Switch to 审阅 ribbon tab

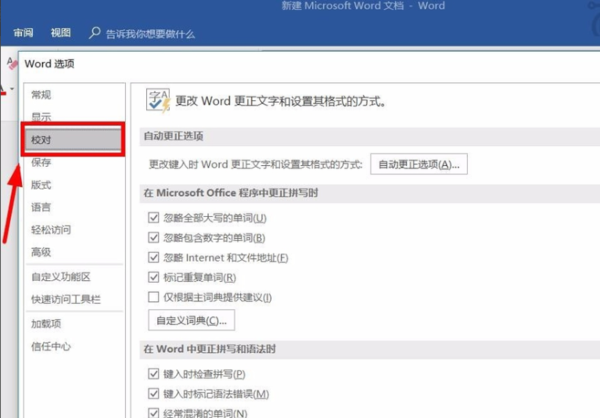pos(23,33)
